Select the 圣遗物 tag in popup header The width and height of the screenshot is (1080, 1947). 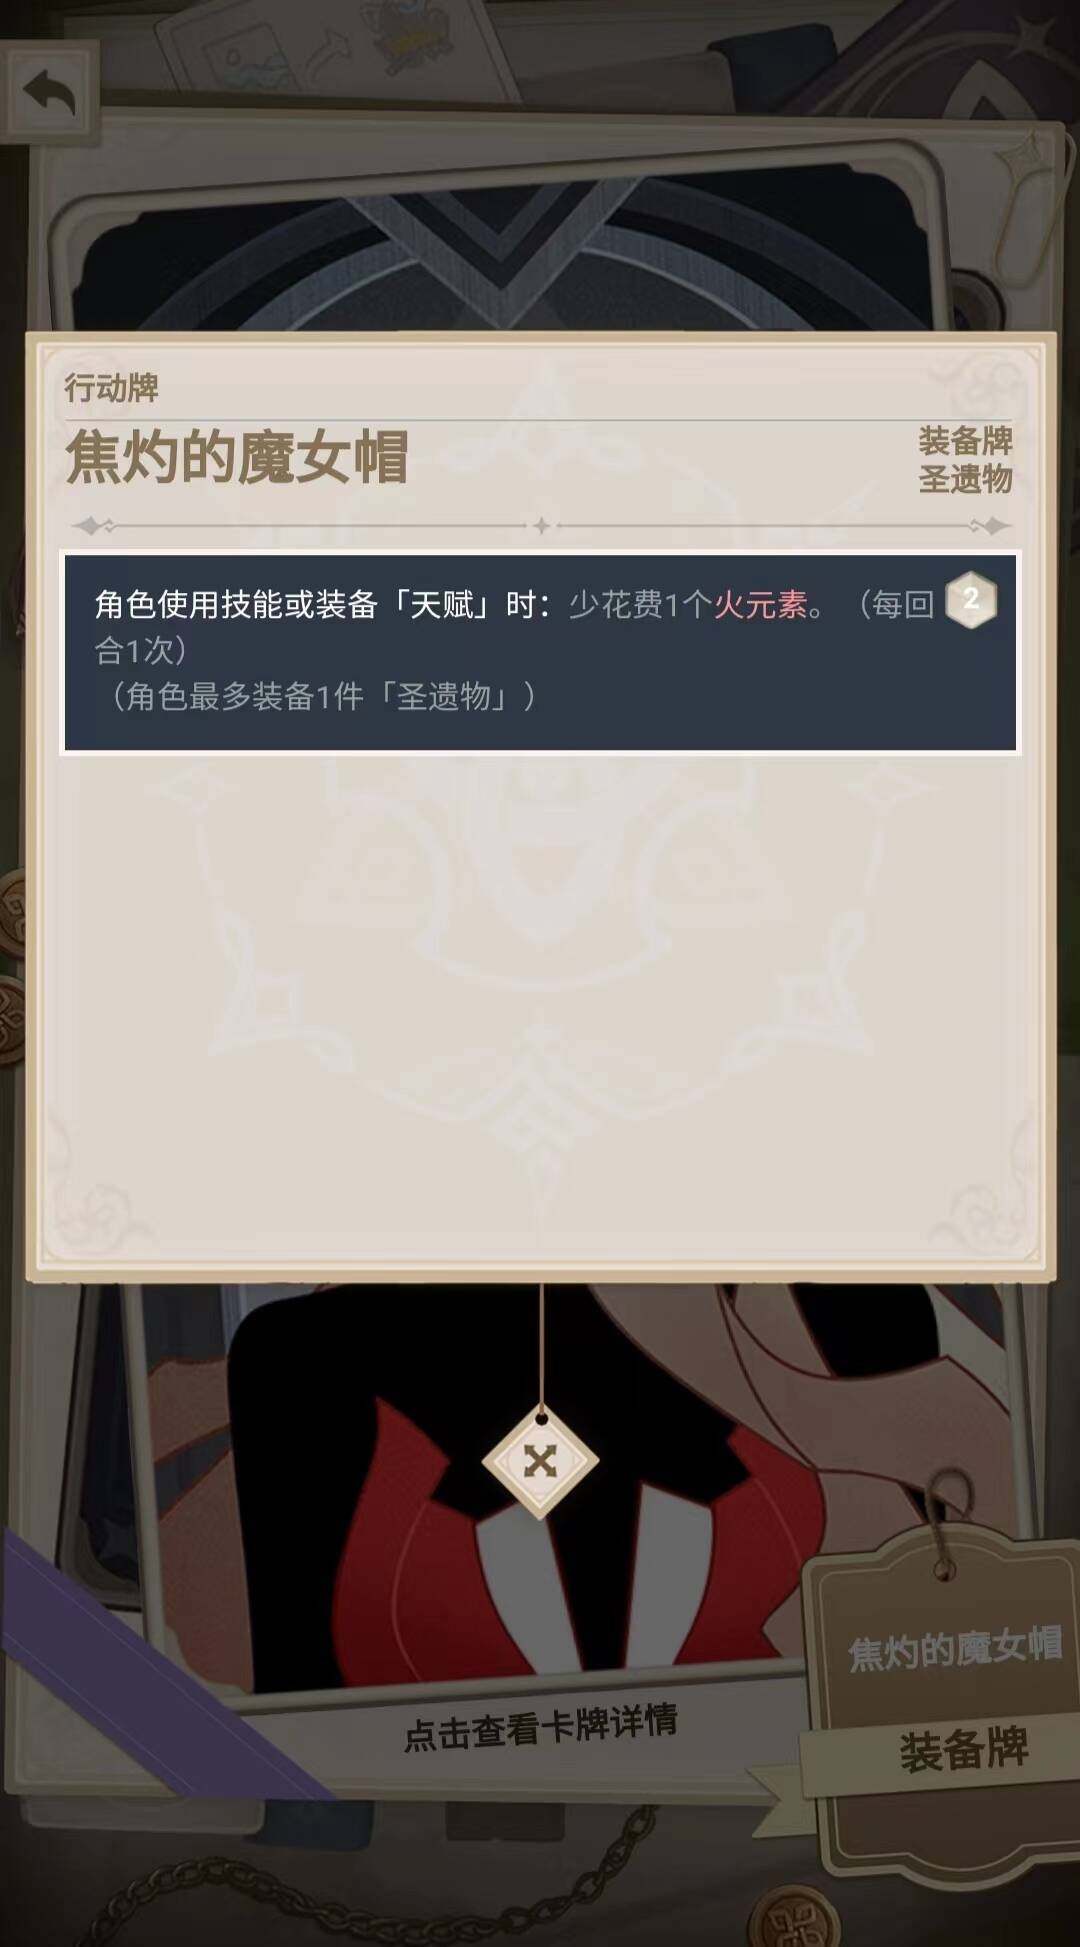click(x=965, y=479)
